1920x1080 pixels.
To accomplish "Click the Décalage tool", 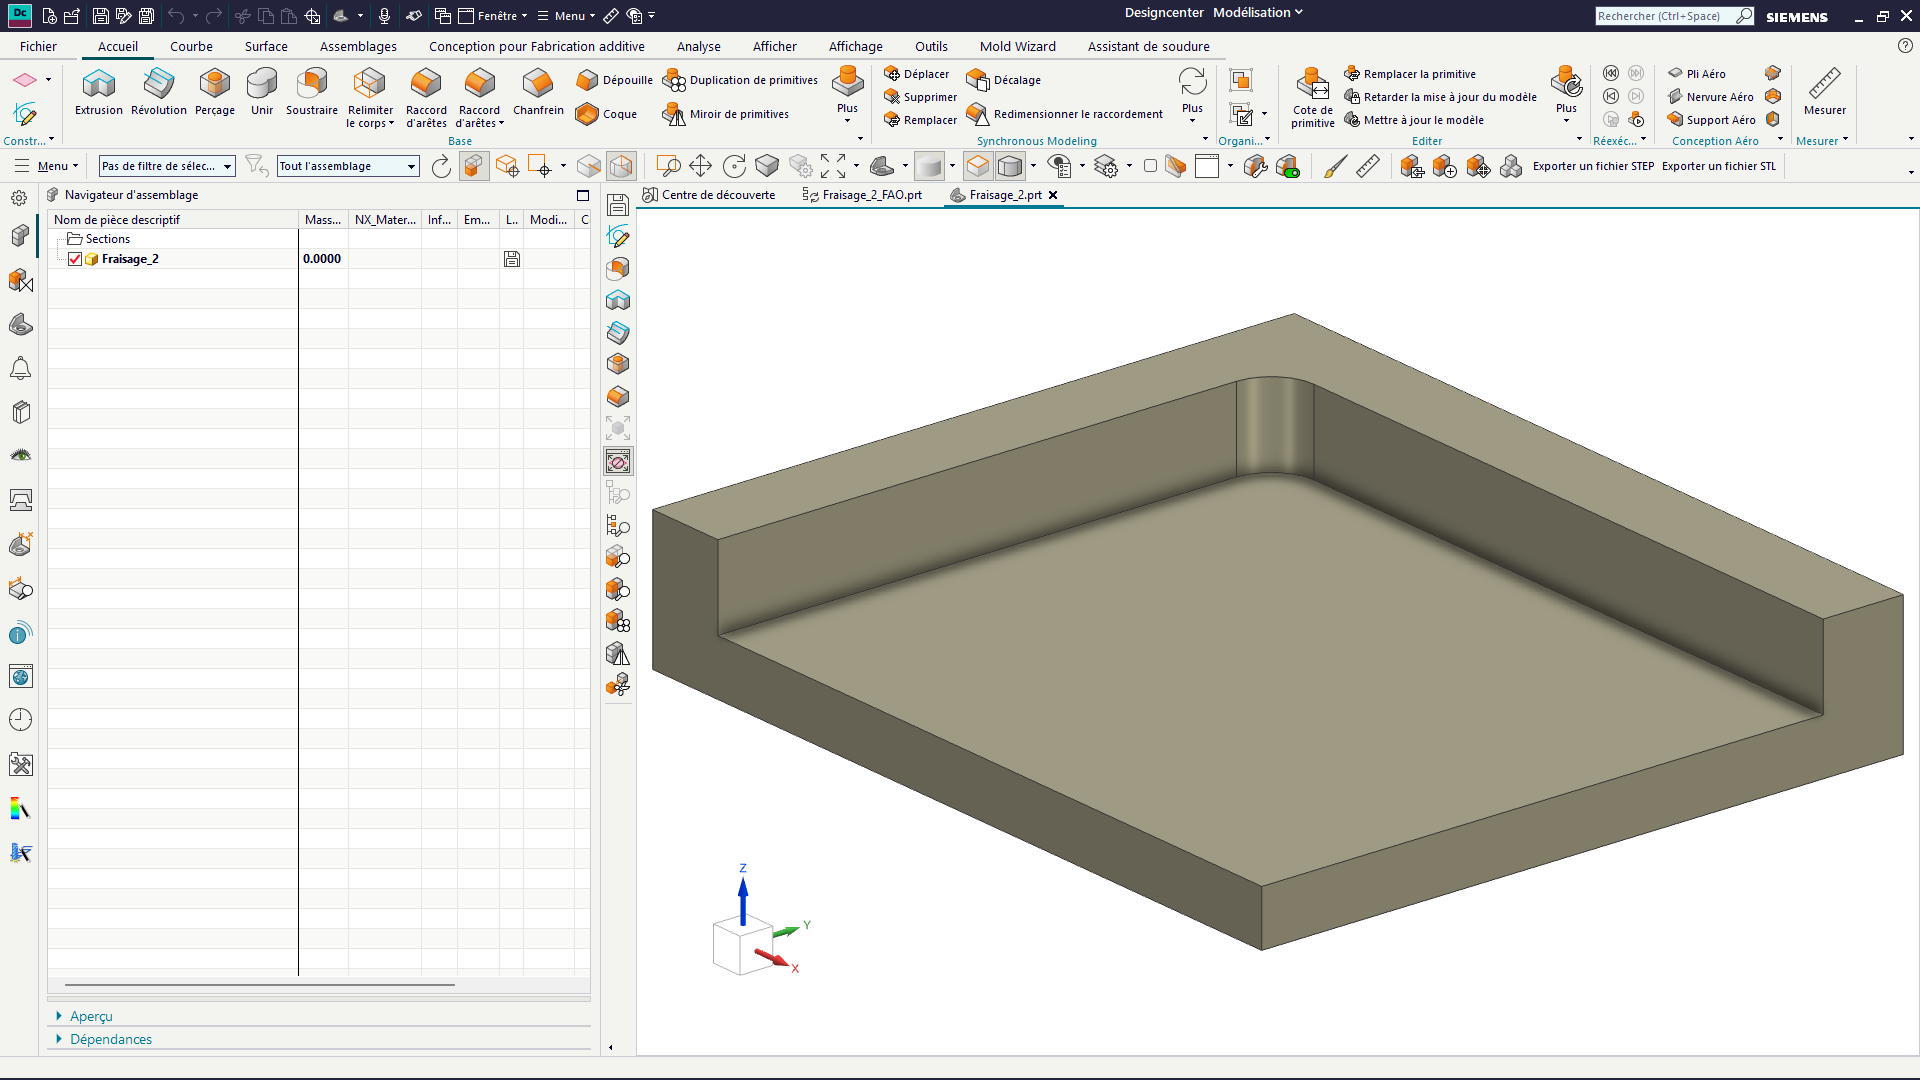I will [1004, 80].
